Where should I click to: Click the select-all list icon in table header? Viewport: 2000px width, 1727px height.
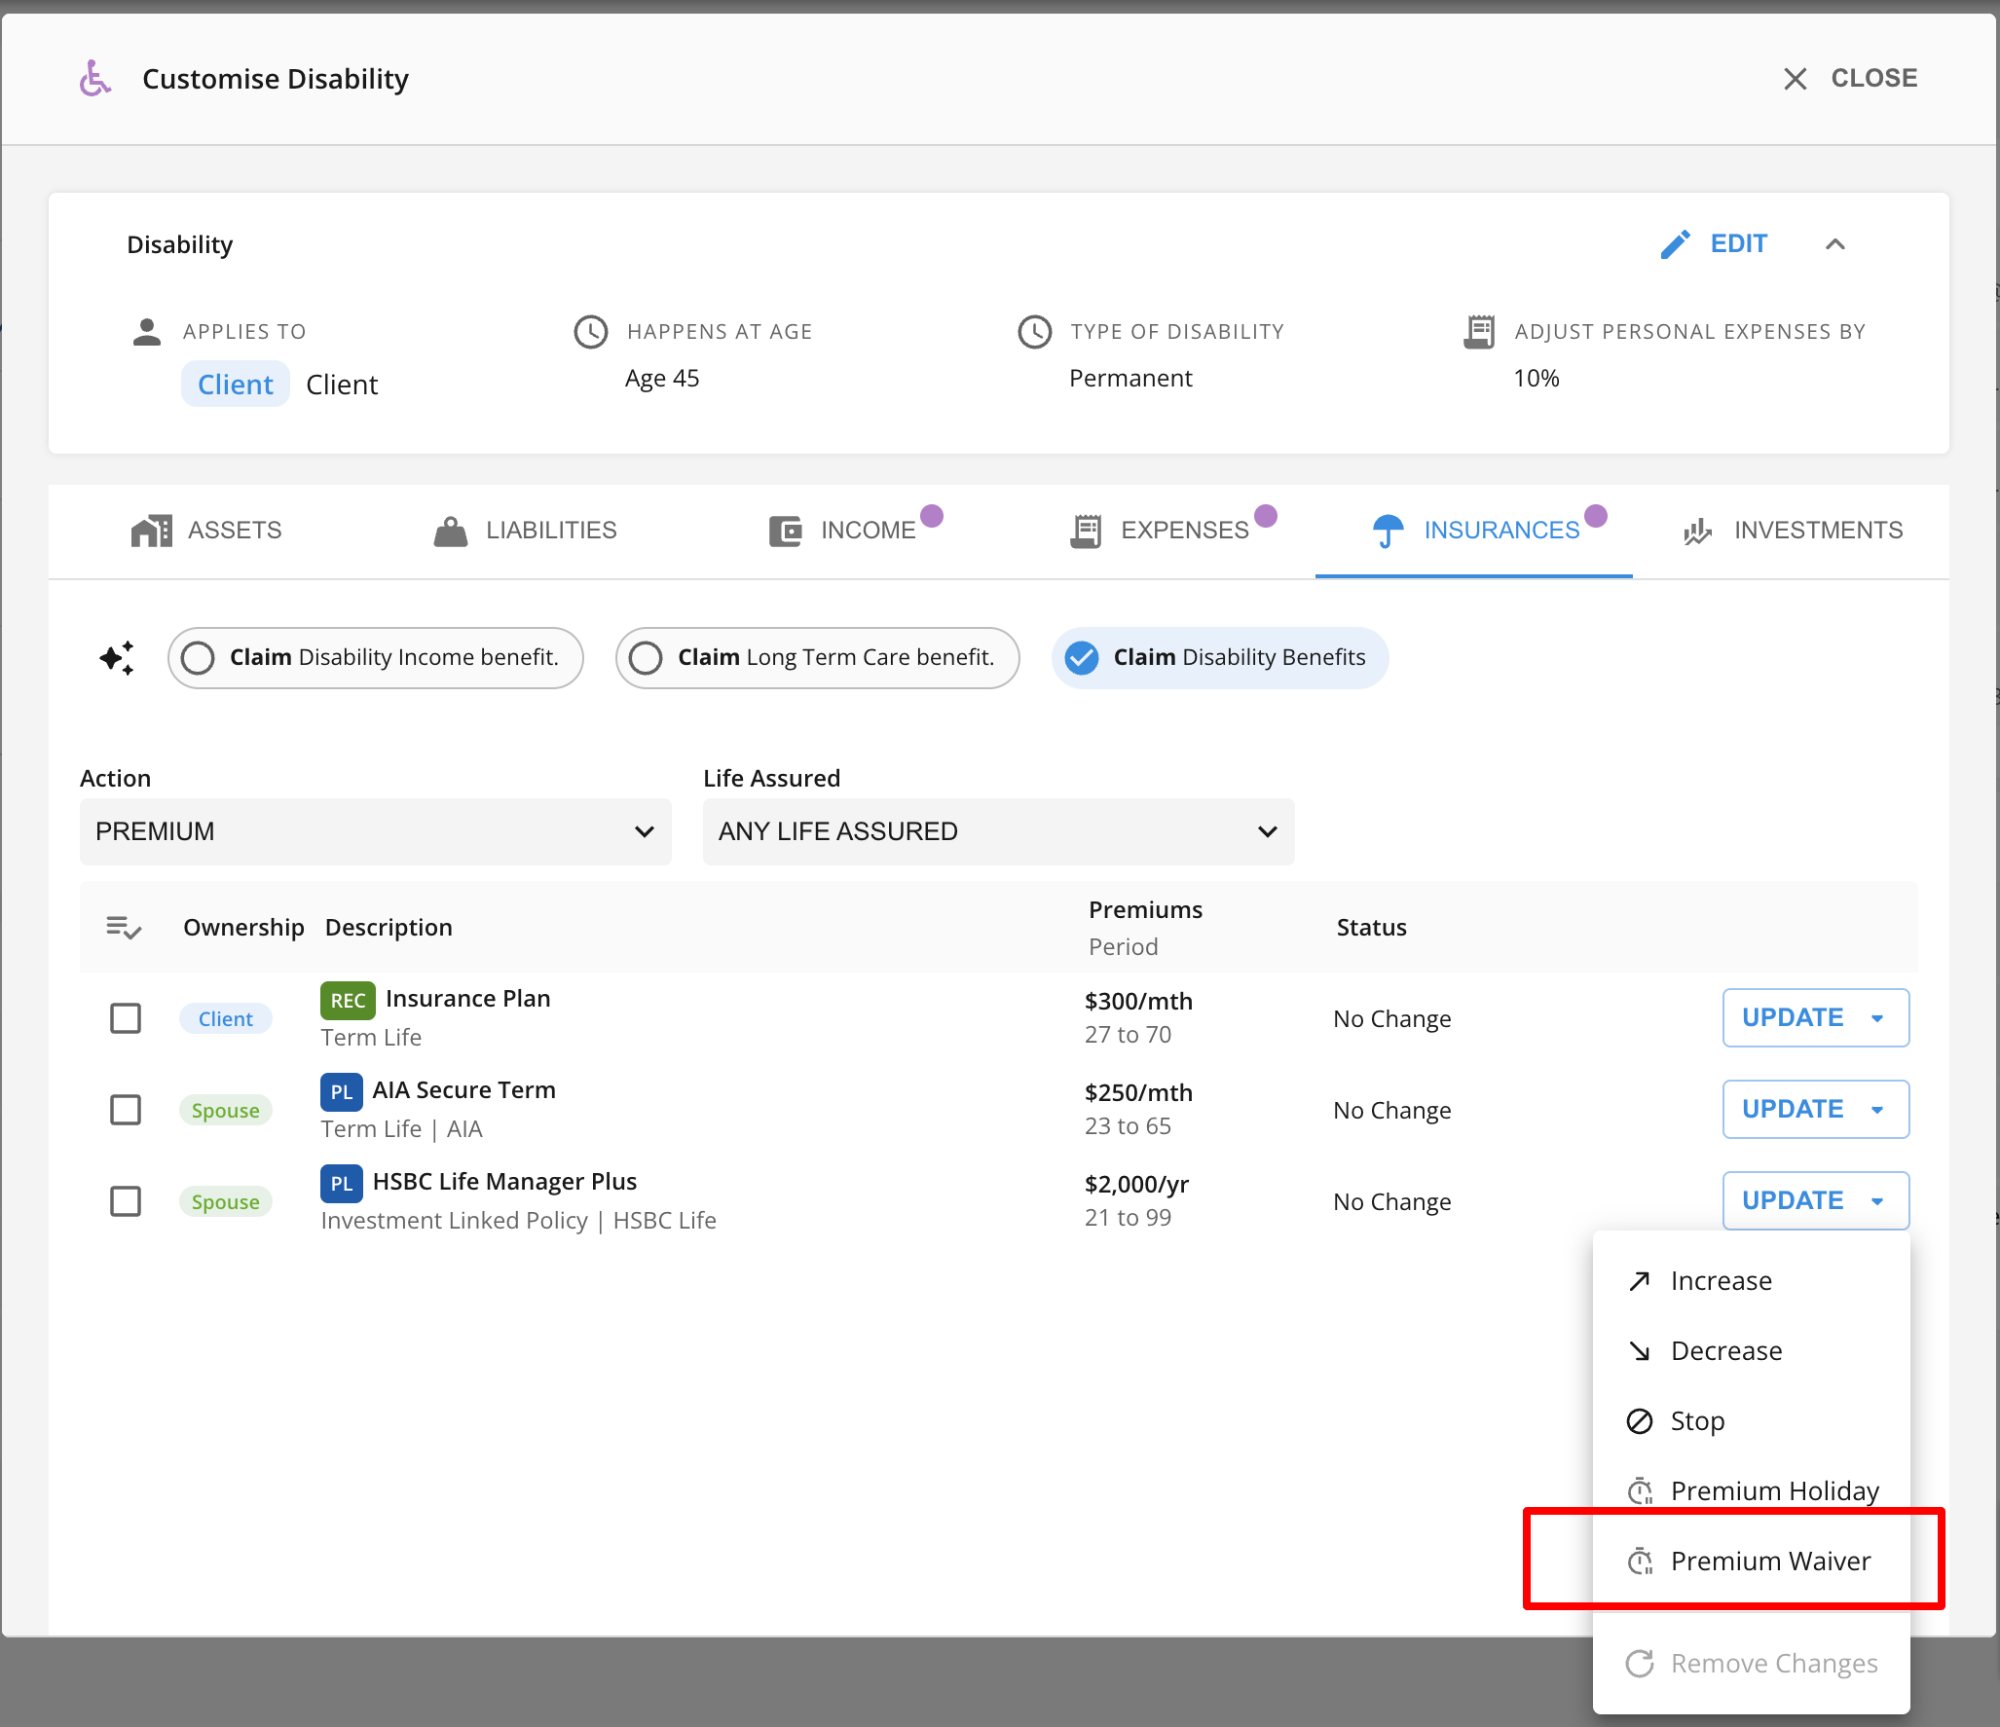124,927
